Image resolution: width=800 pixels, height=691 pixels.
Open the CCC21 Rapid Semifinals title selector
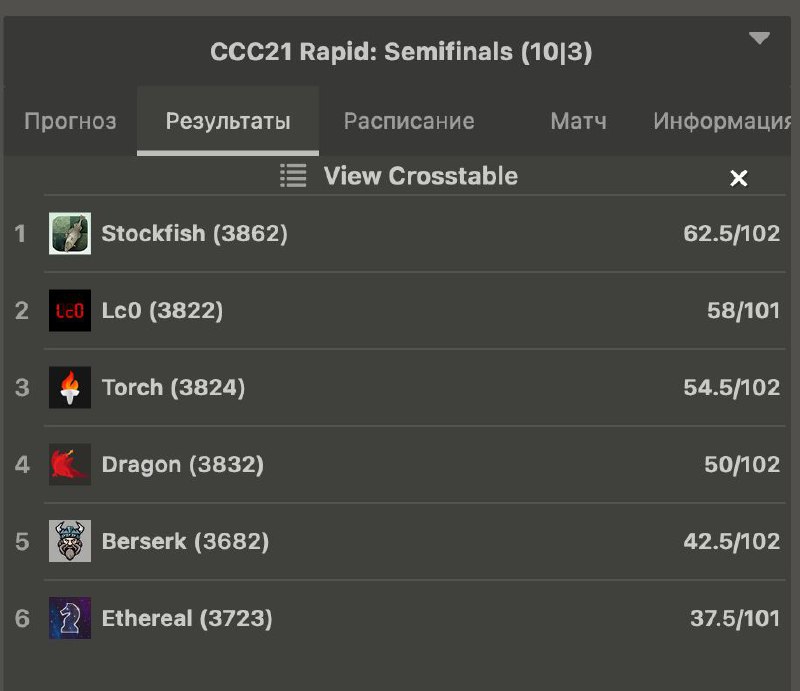click(x=401, y=52)
